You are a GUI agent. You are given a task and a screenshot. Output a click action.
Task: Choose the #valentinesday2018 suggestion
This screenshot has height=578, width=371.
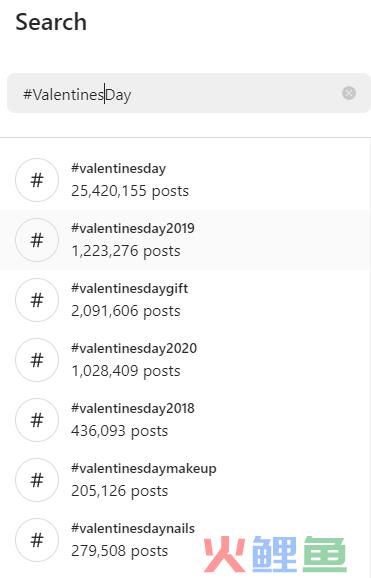(x=186, y=420)
